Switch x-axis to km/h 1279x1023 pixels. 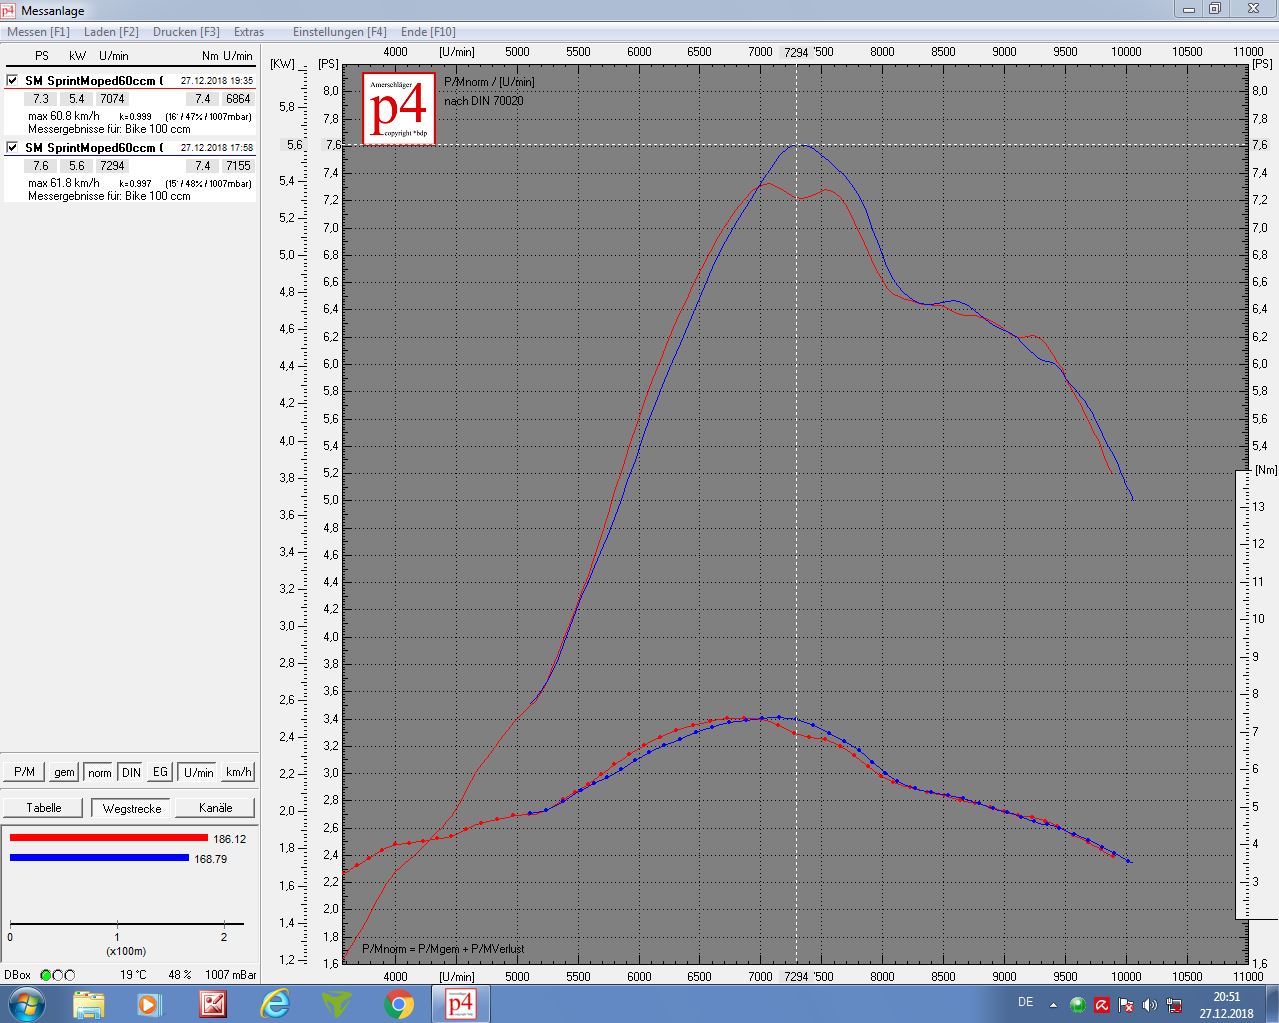tap(238, 772)
